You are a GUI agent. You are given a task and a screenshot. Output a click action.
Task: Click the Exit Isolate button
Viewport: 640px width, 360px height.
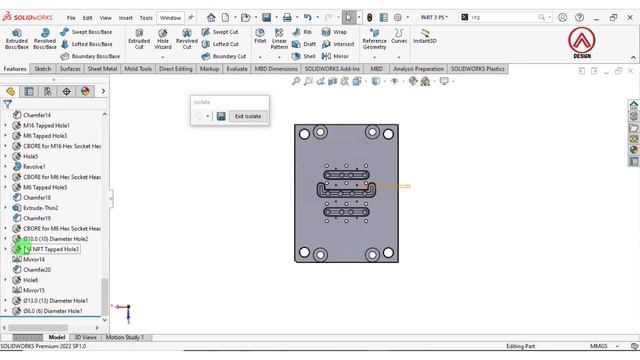(248, 116)
